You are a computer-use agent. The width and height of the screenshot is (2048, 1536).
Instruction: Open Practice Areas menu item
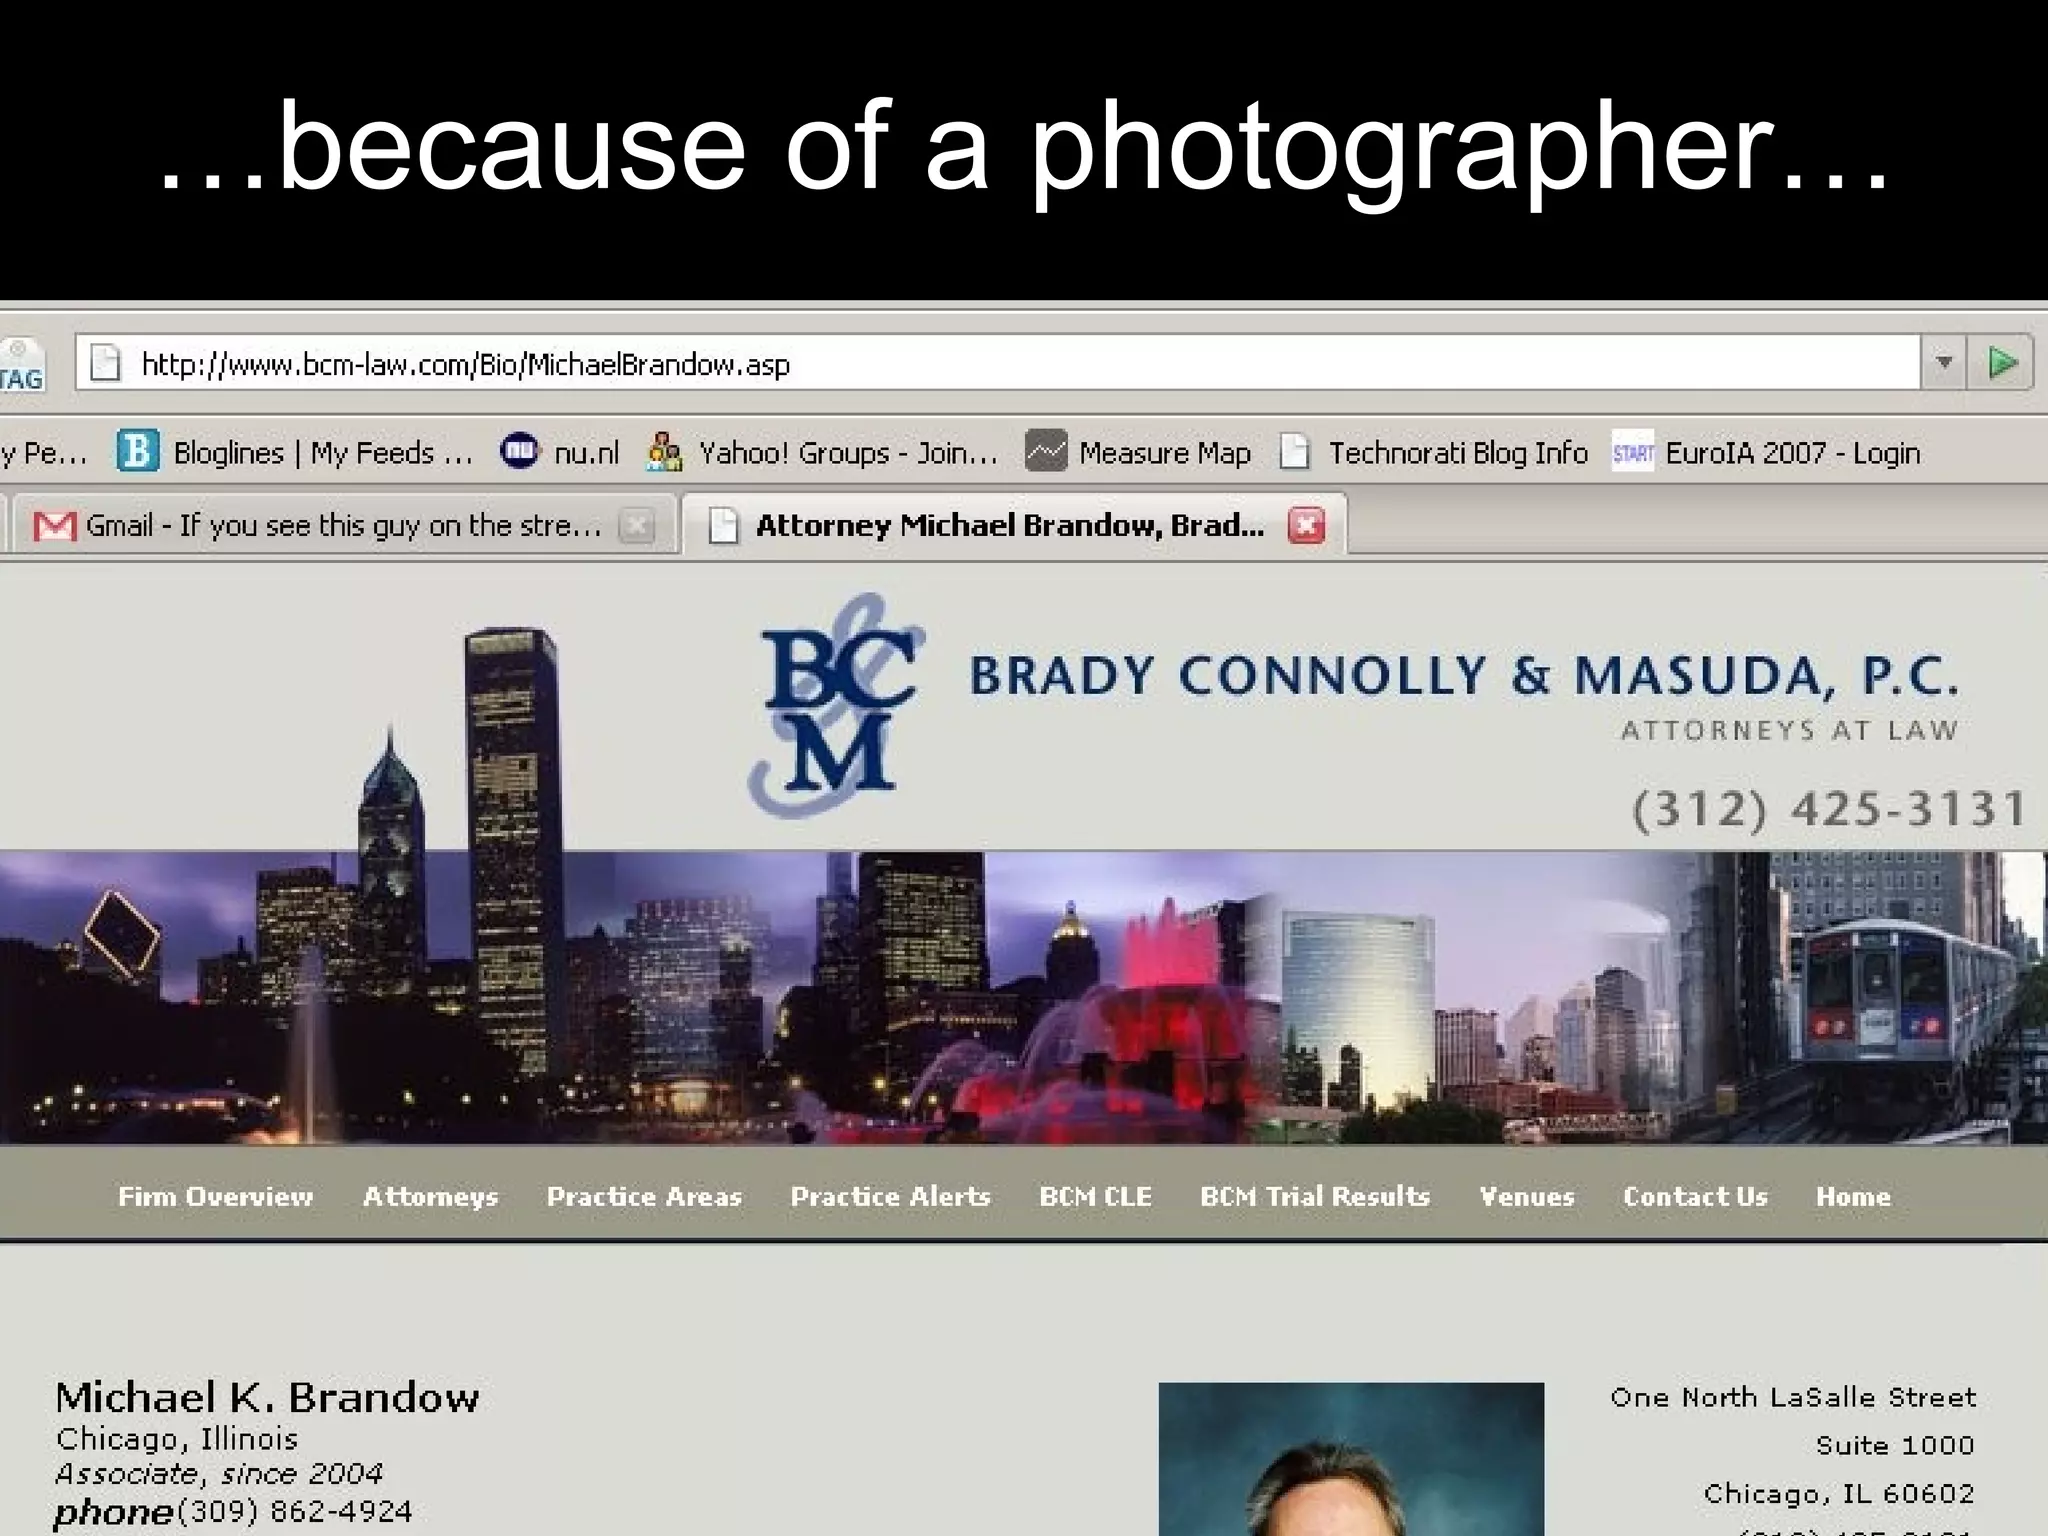point(644,1196)
